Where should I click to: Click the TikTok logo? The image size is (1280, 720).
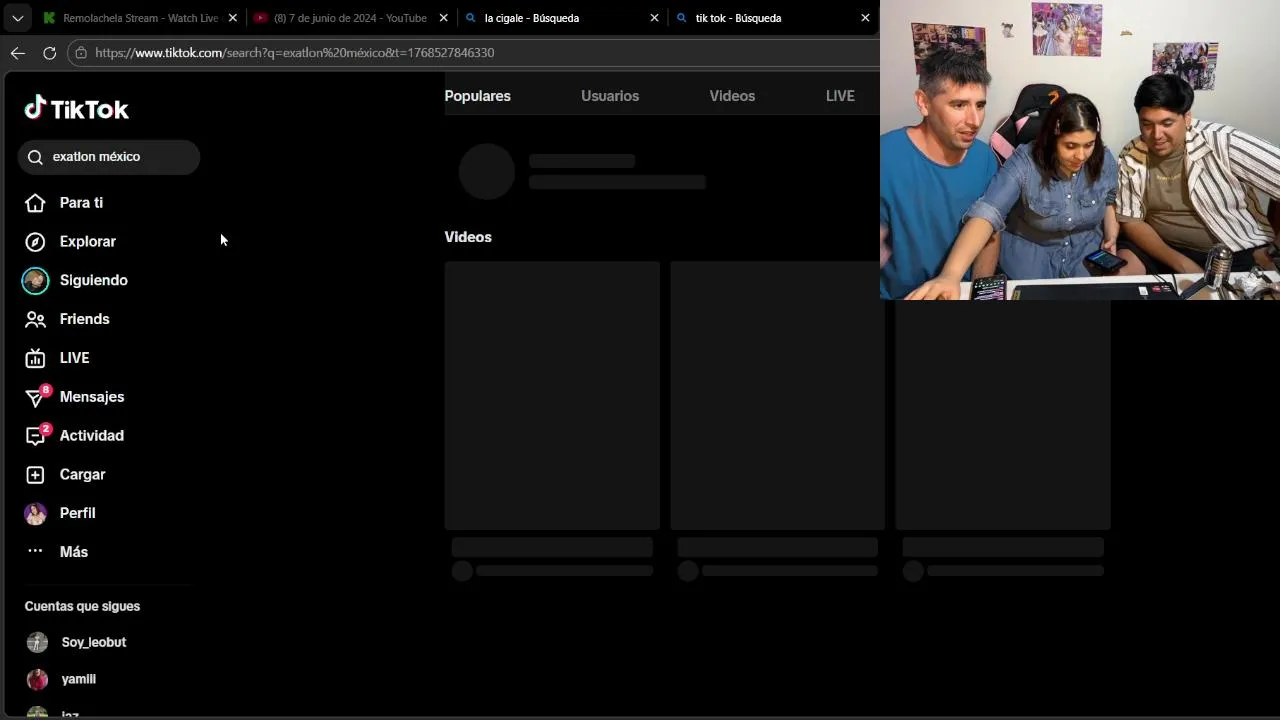[x=77, y=109]
